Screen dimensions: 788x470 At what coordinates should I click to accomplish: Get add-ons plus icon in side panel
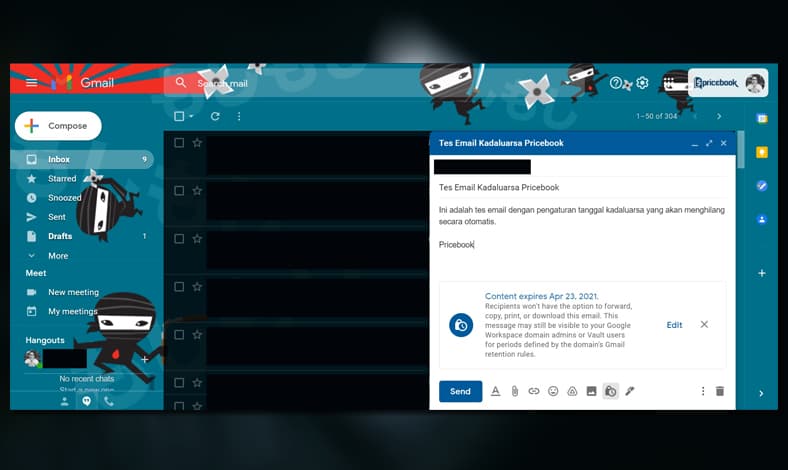(x=762, y=273)
